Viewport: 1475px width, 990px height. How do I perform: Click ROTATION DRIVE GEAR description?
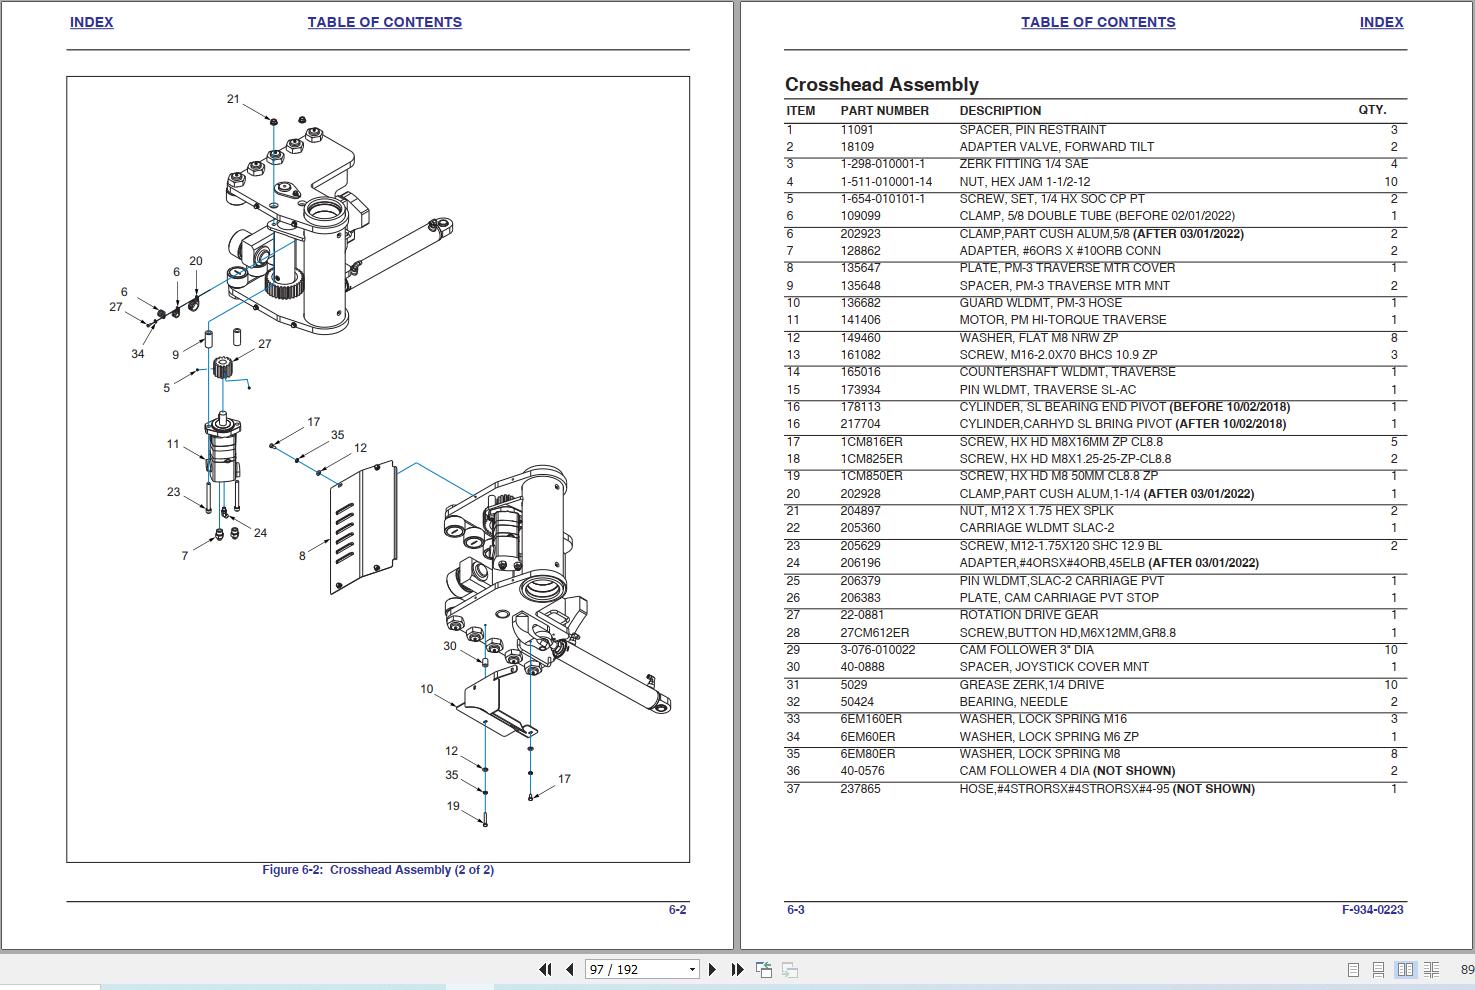[1029, 615]
